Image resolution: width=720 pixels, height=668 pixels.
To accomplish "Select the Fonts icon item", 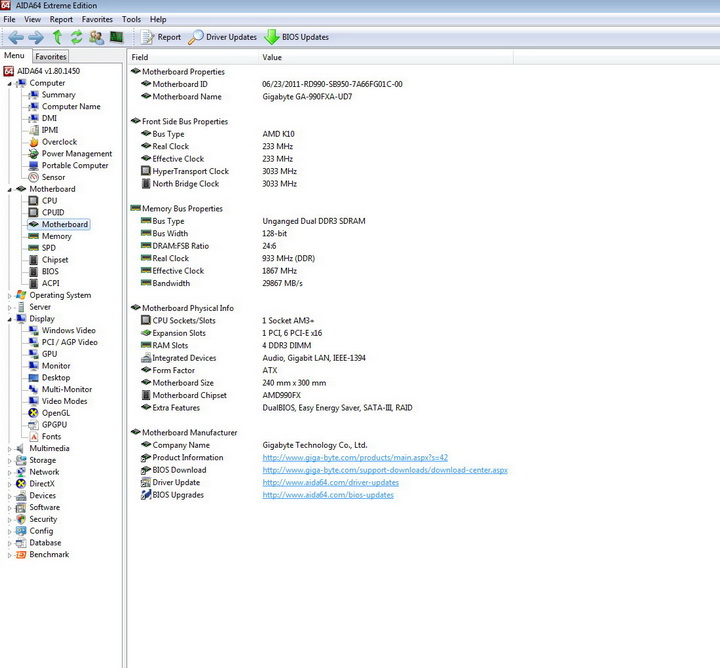I will click(34, 437).
